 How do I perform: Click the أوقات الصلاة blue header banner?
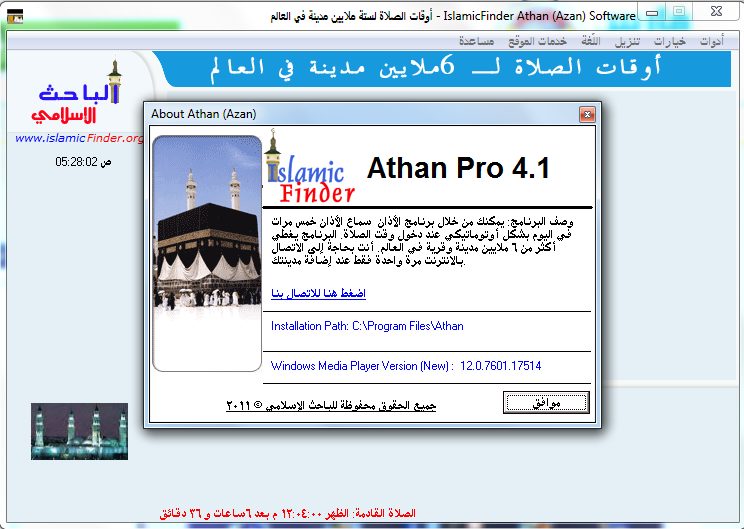pos(441,69)
